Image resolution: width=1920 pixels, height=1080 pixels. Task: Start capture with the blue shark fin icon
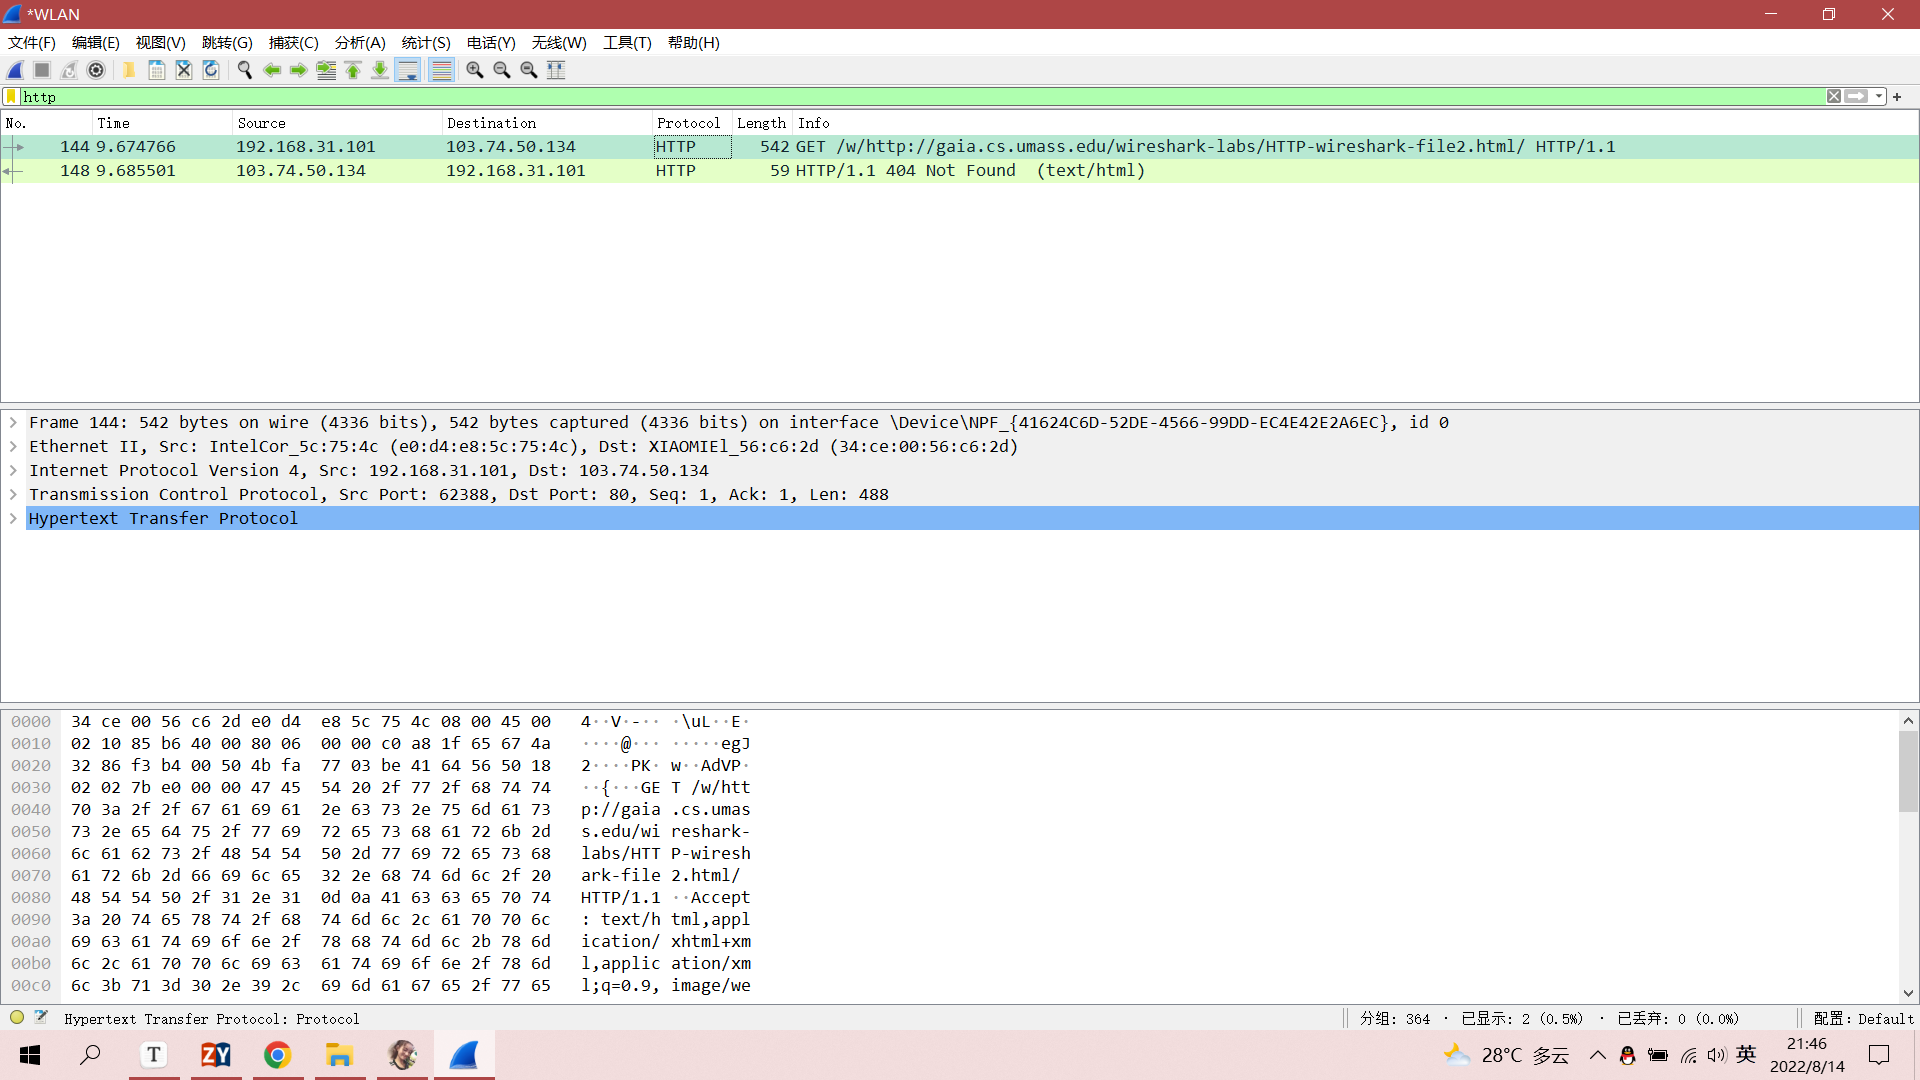pos(15,70)
